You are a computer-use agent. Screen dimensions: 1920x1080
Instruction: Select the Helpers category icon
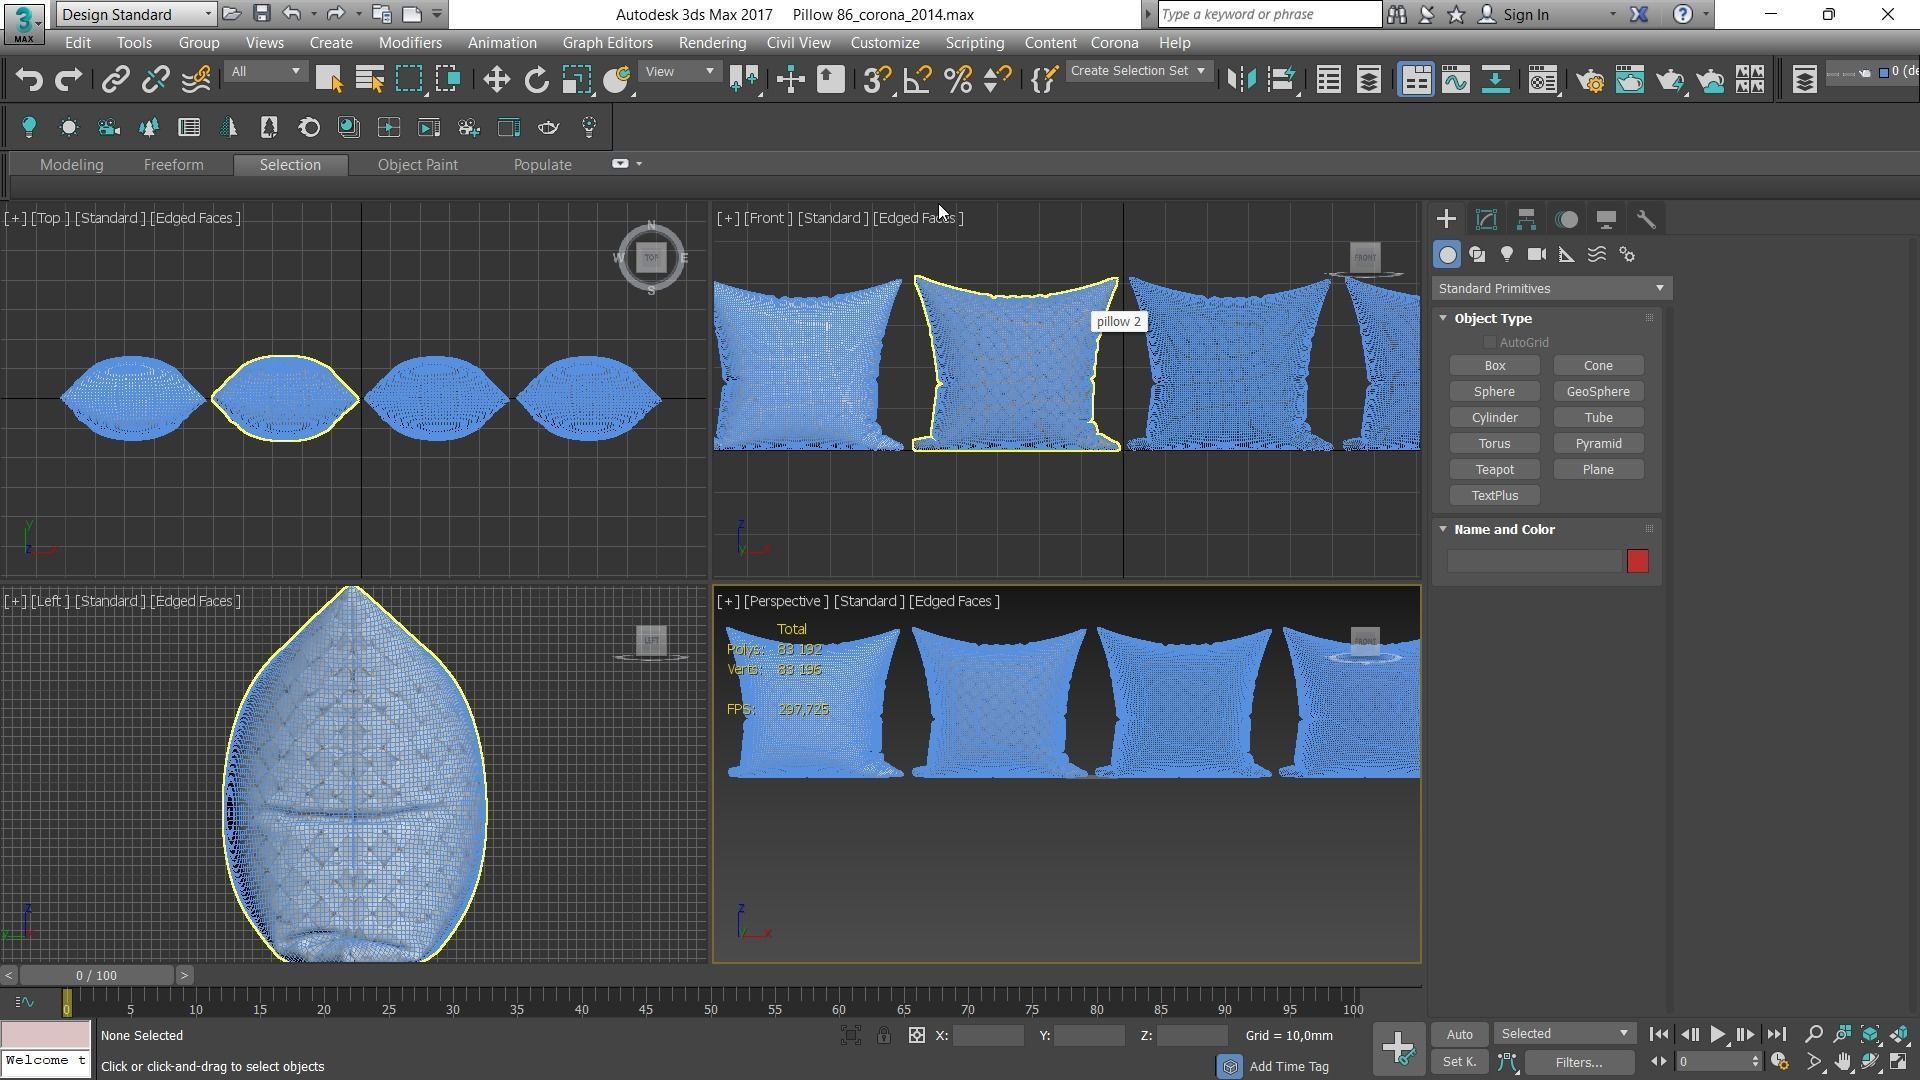point(1567,255)
